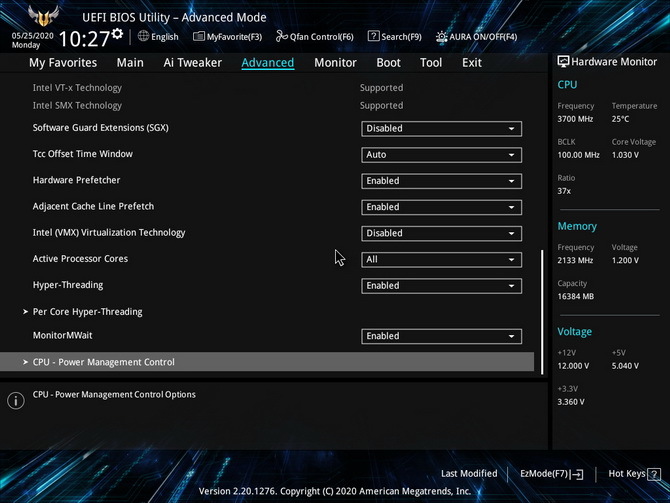Click the EzMode exit arrow icon
The height and width of the screenshot is (503, 670).
click(x=576, y=474)
